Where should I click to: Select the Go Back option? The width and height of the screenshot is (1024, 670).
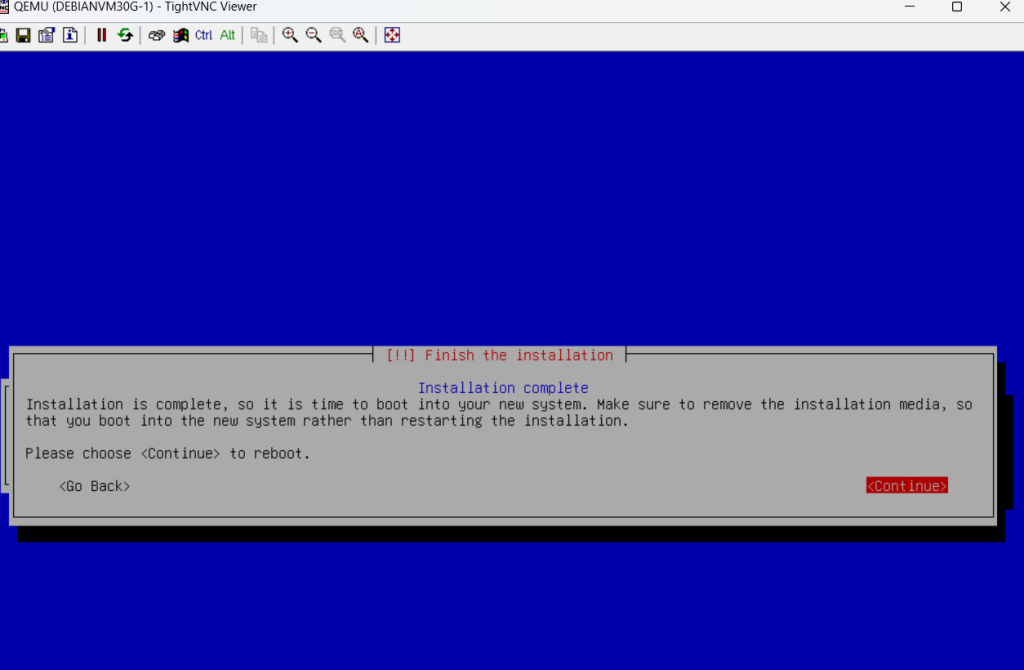coord(94,486)
